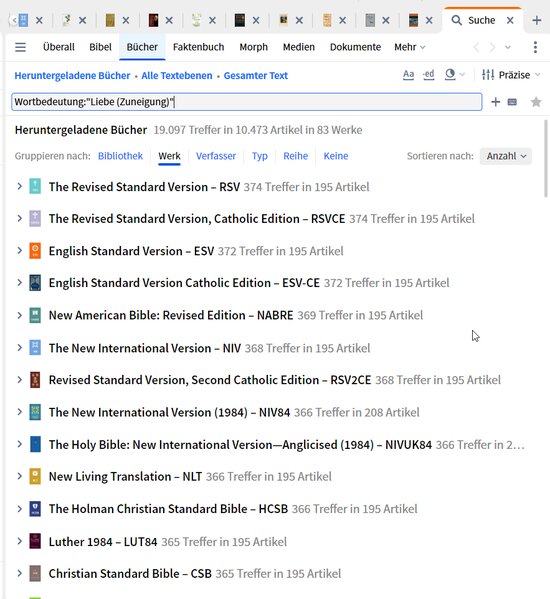550x599 pixels.
Task: Expand NABRE results row
Action: coord(19,315)
